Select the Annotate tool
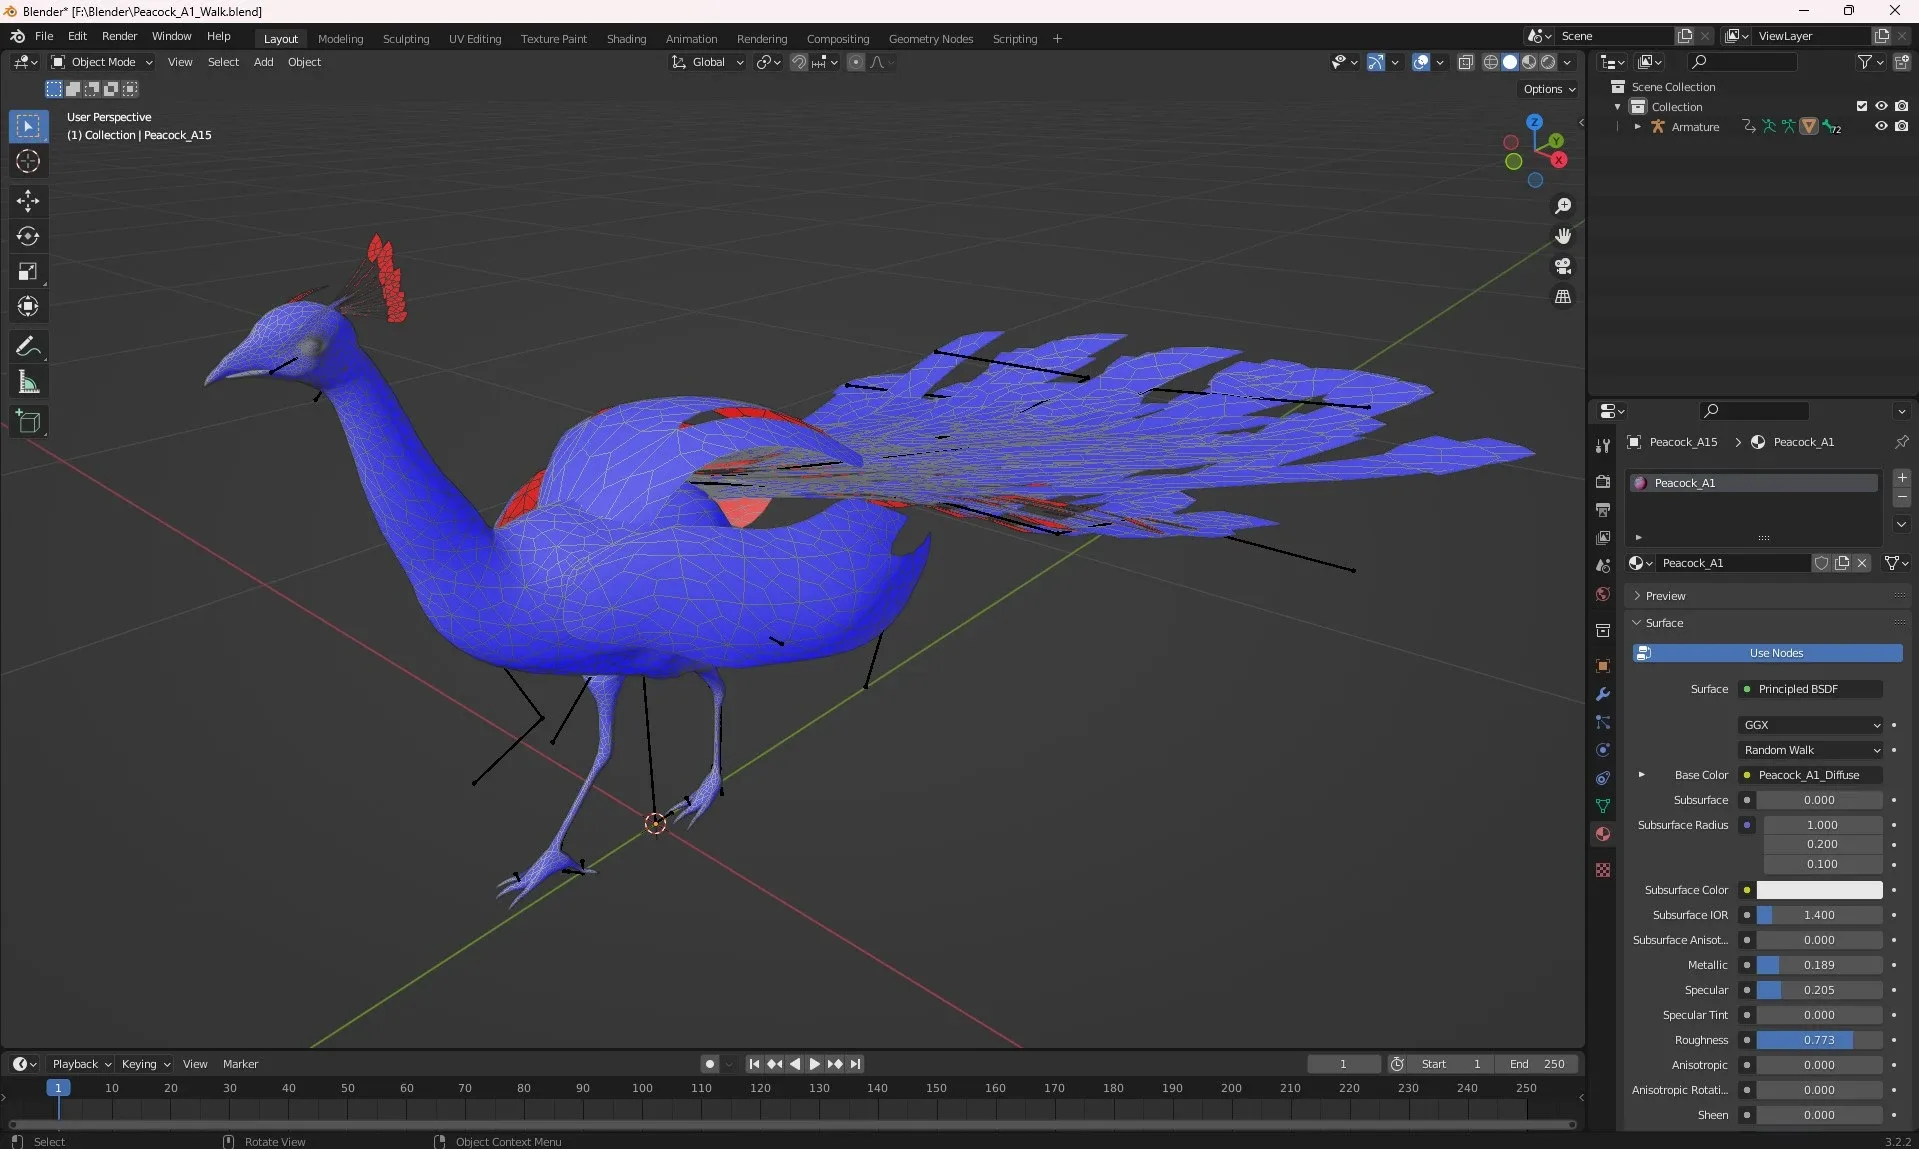This screenshot has height=1149, width=1919. coord(28,347)
